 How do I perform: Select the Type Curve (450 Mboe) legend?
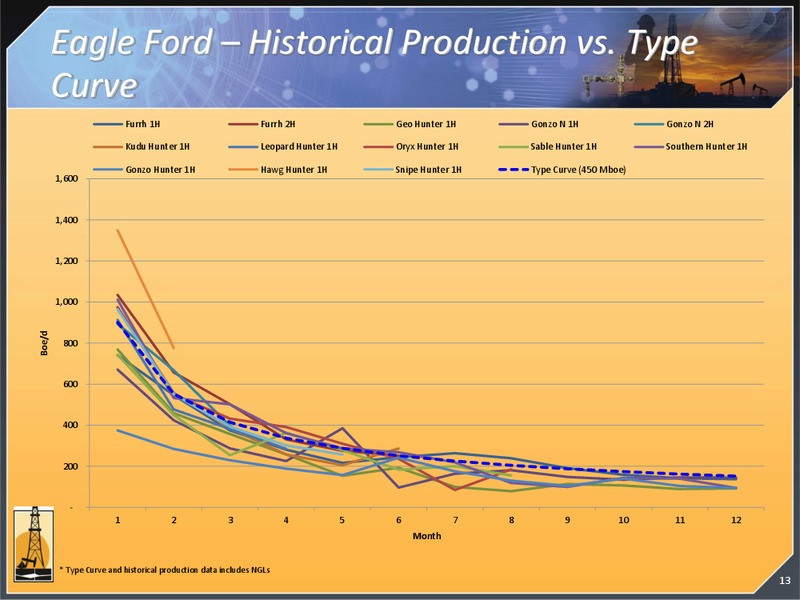pos(562,169)
